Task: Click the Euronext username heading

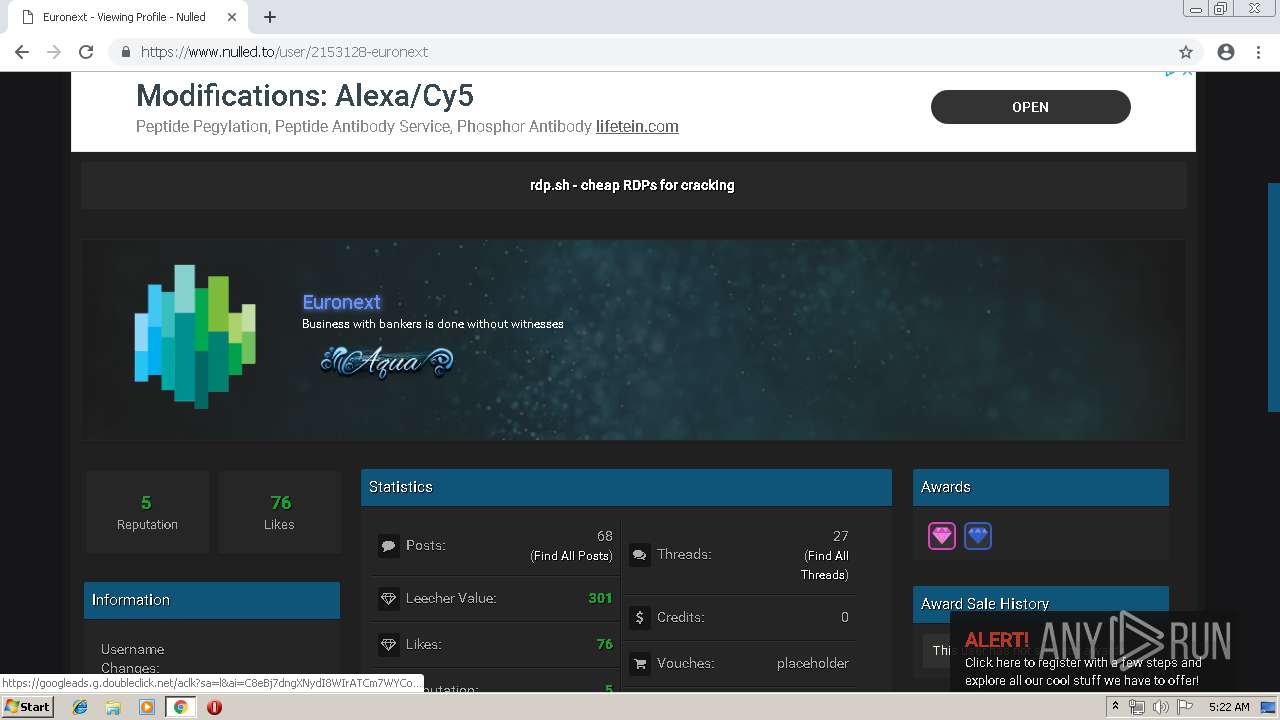Action: coord(341,302)
